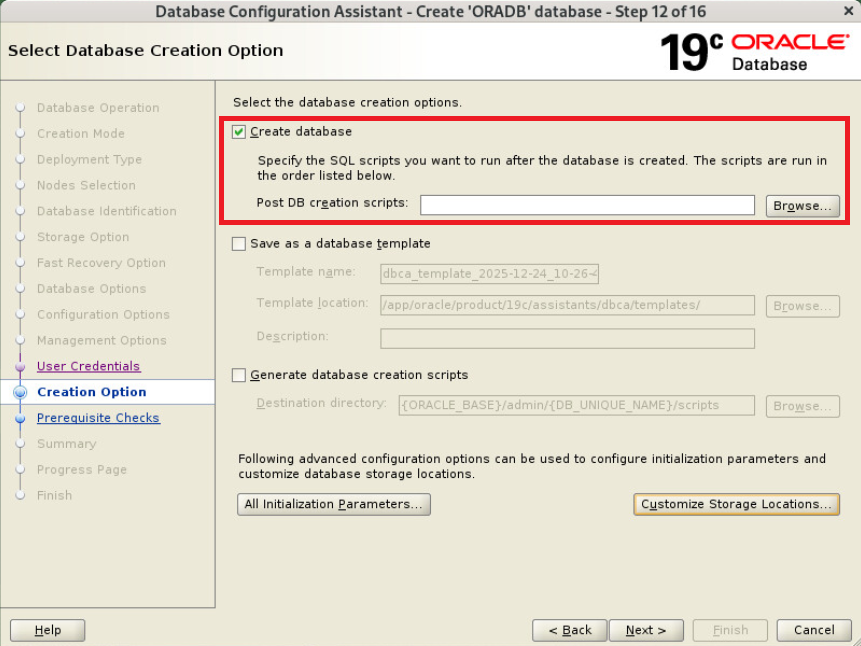The width and height of the screenshot is (861, 646).
Task: Enable Save as a database template
Action: (x=238, y=244)
